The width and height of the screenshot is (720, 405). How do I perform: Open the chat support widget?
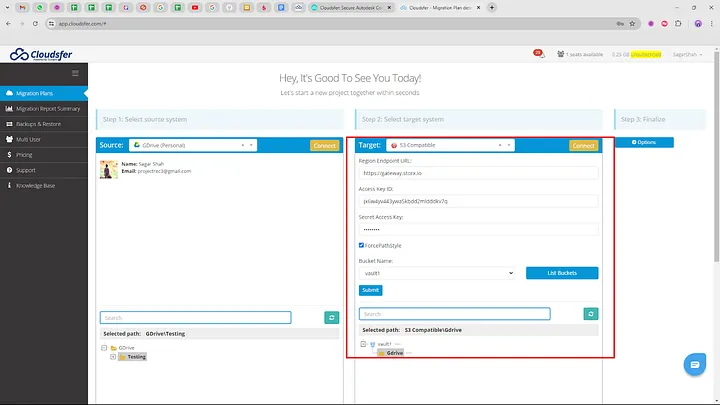[x=695, y=364]
